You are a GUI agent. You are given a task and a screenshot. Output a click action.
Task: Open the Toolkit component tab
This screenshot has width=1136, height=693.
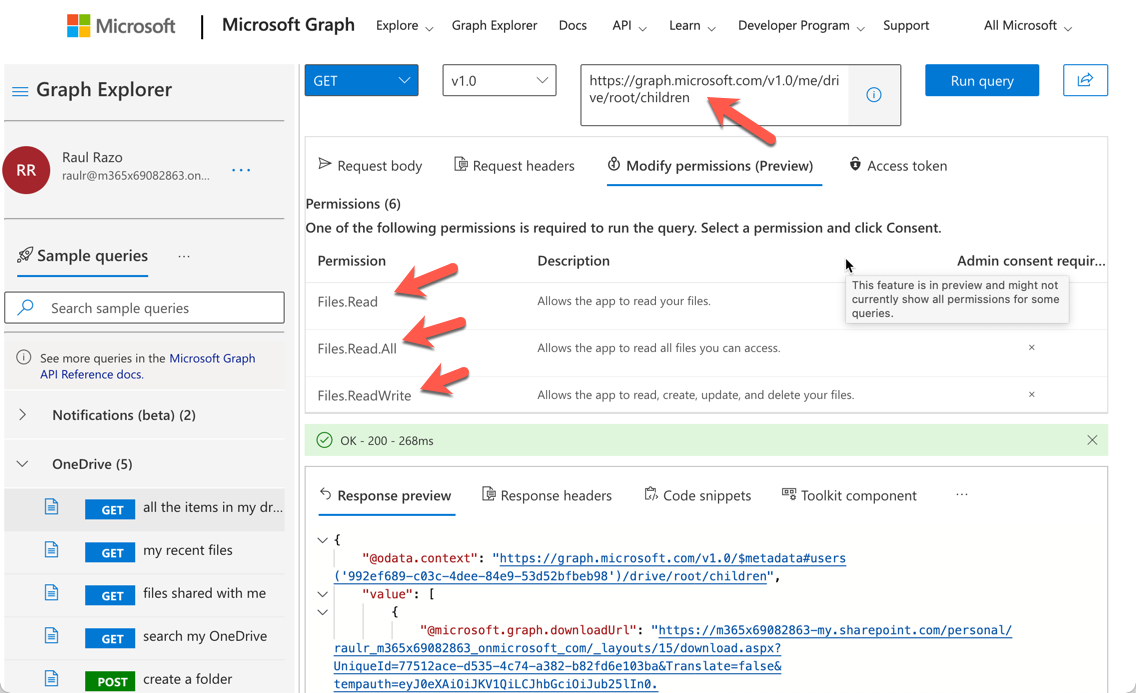(849, 495)
